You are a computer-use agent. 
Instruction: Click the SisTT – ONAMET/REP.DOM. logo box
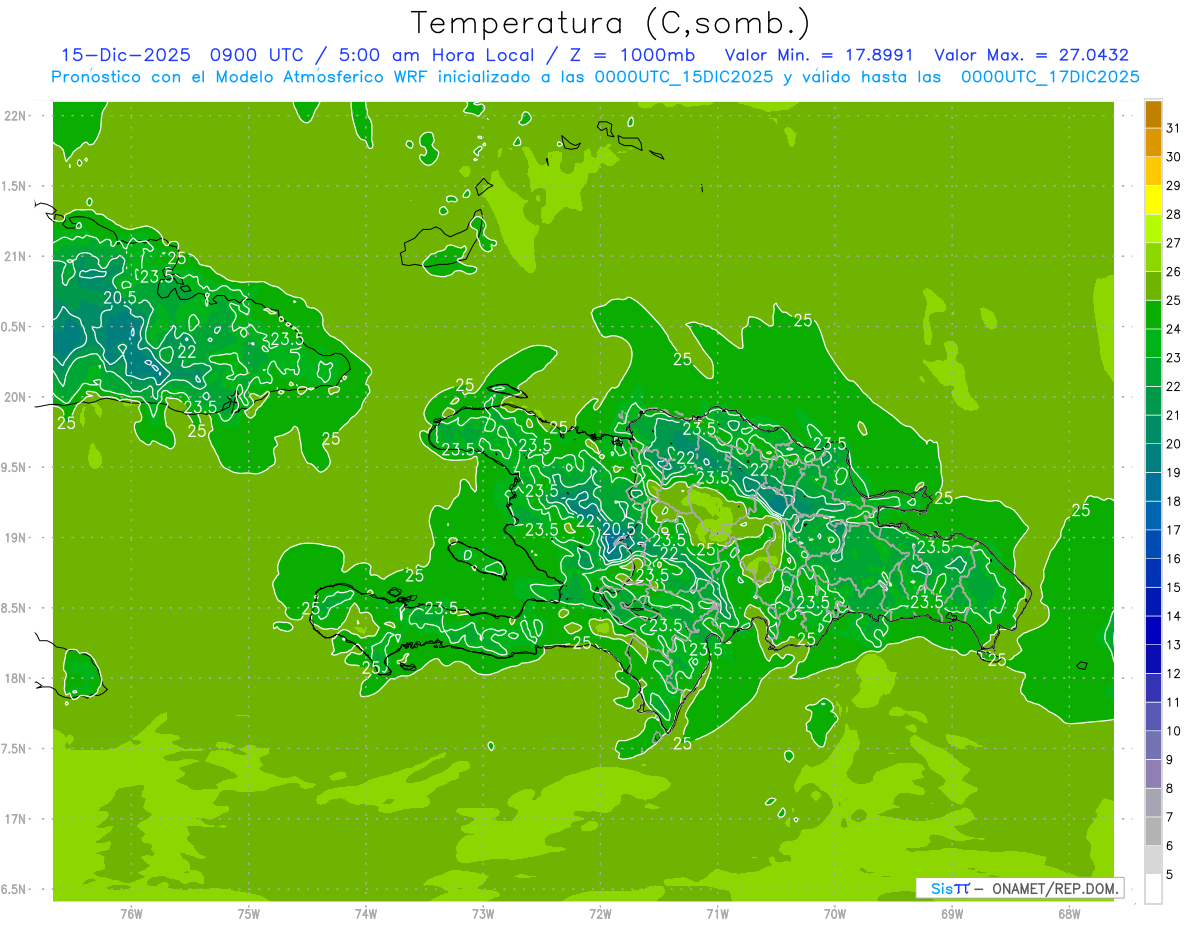coord(1019,888)
